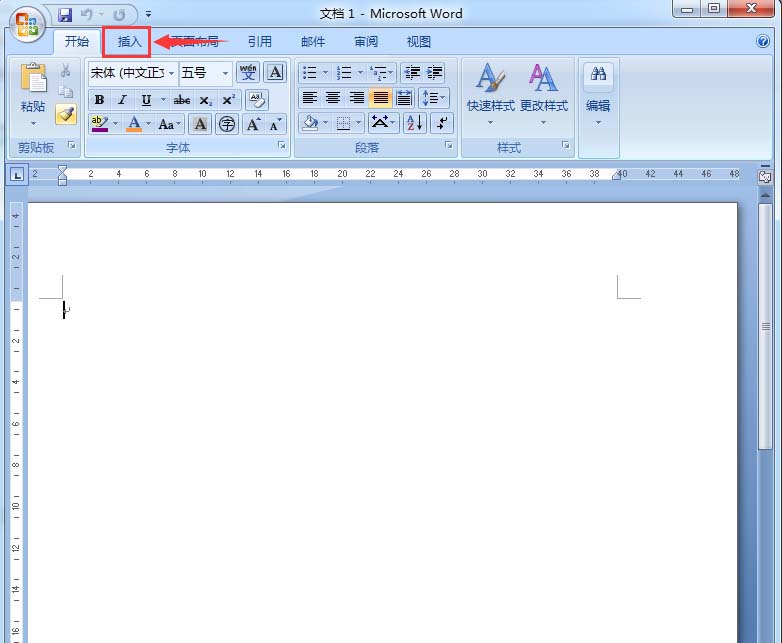
Task: Toggle justify alignment
Action: (x=380, y=98)
